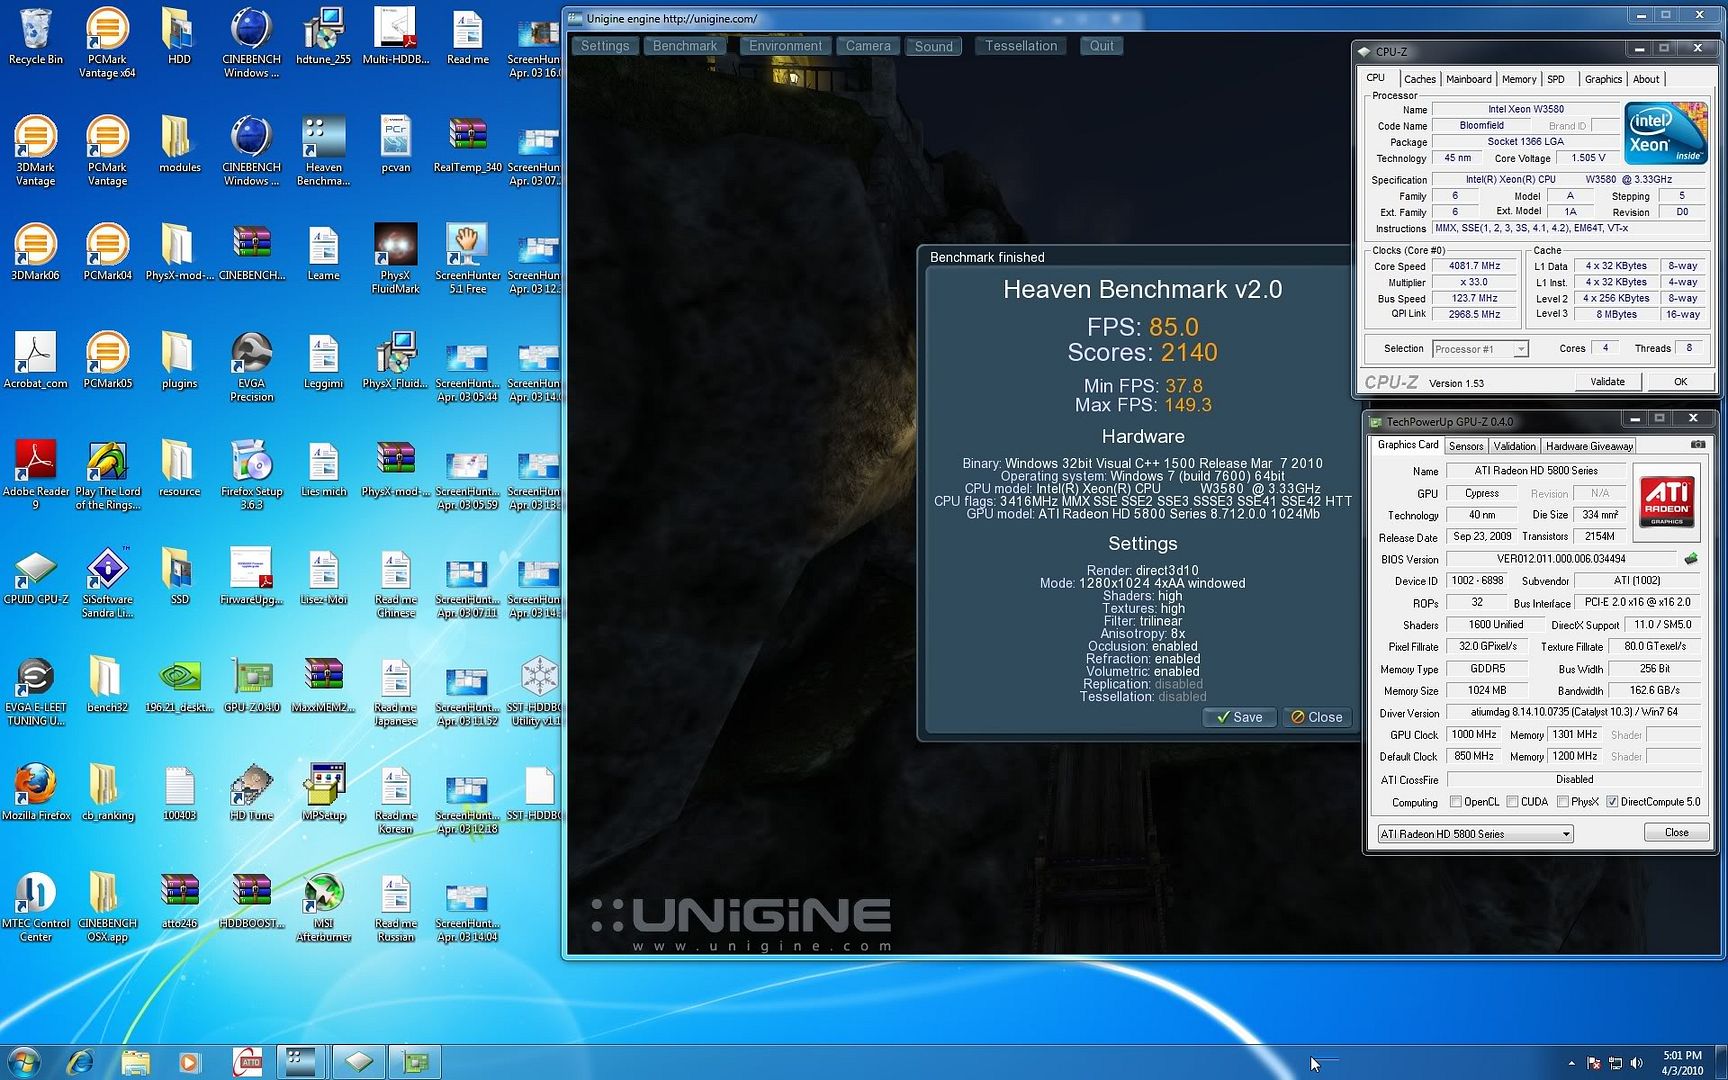Image resolution: width=1728 pixels, height=1080 pixels.
Task: Open ScreenHunter 5.1 Free shortcut
Action: (x=467, y=260)
